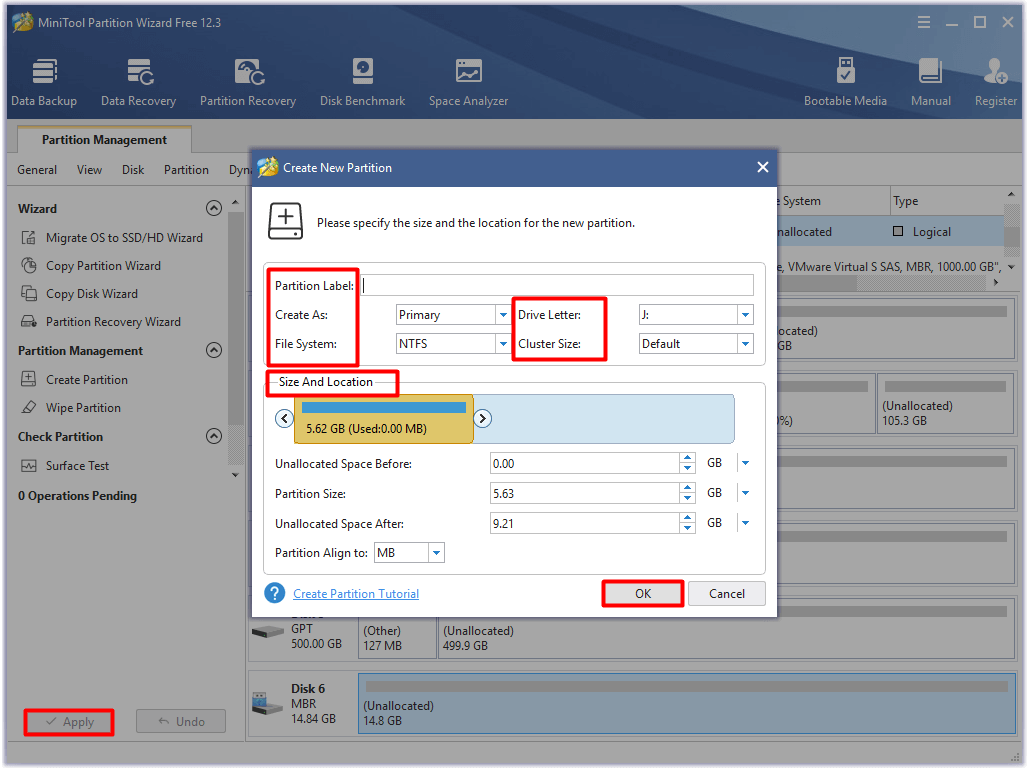Open the Cluster Size dropdown
Viewport: 1028px width, 768px height.
[745, 344]
